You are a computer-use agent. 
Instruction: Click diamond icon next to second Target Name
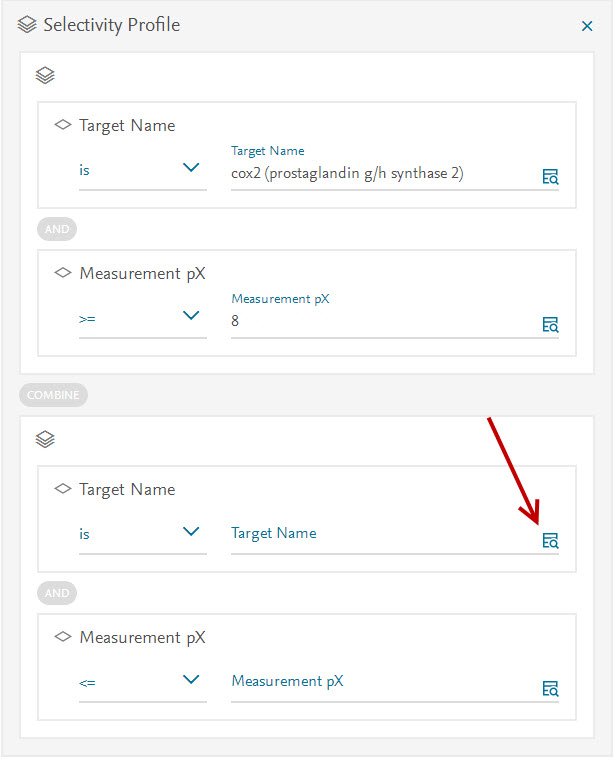click(63, 489)
